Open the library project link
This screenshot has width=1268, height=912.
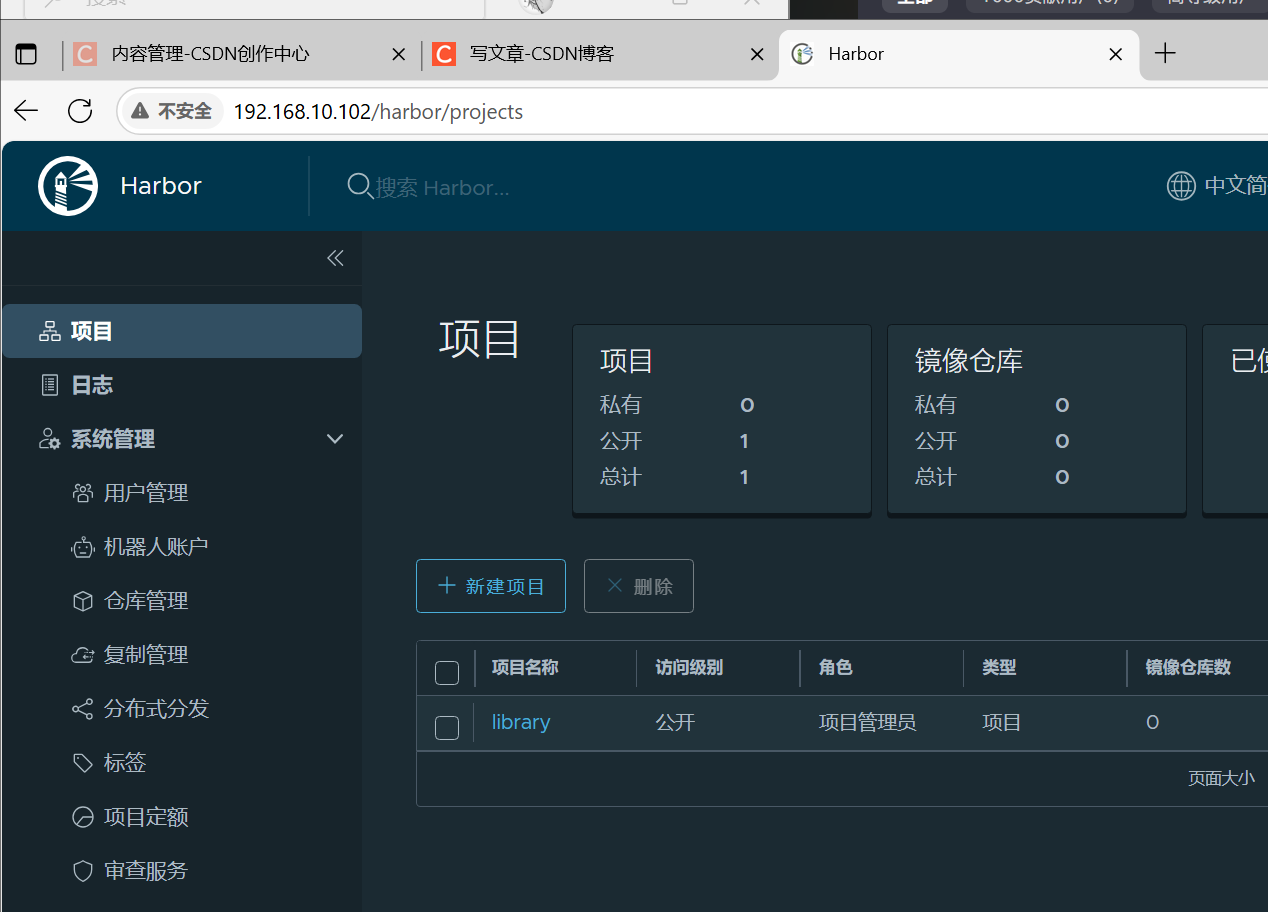pyautogui.click(x=521, y=722)
